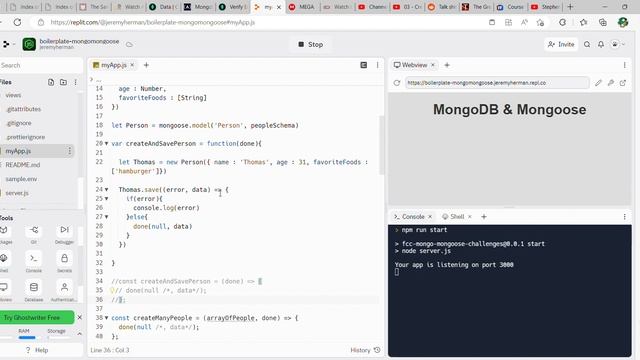Open the browser profile avatar
This screenshot has width=640, height=360.
(x=623, y=22)
